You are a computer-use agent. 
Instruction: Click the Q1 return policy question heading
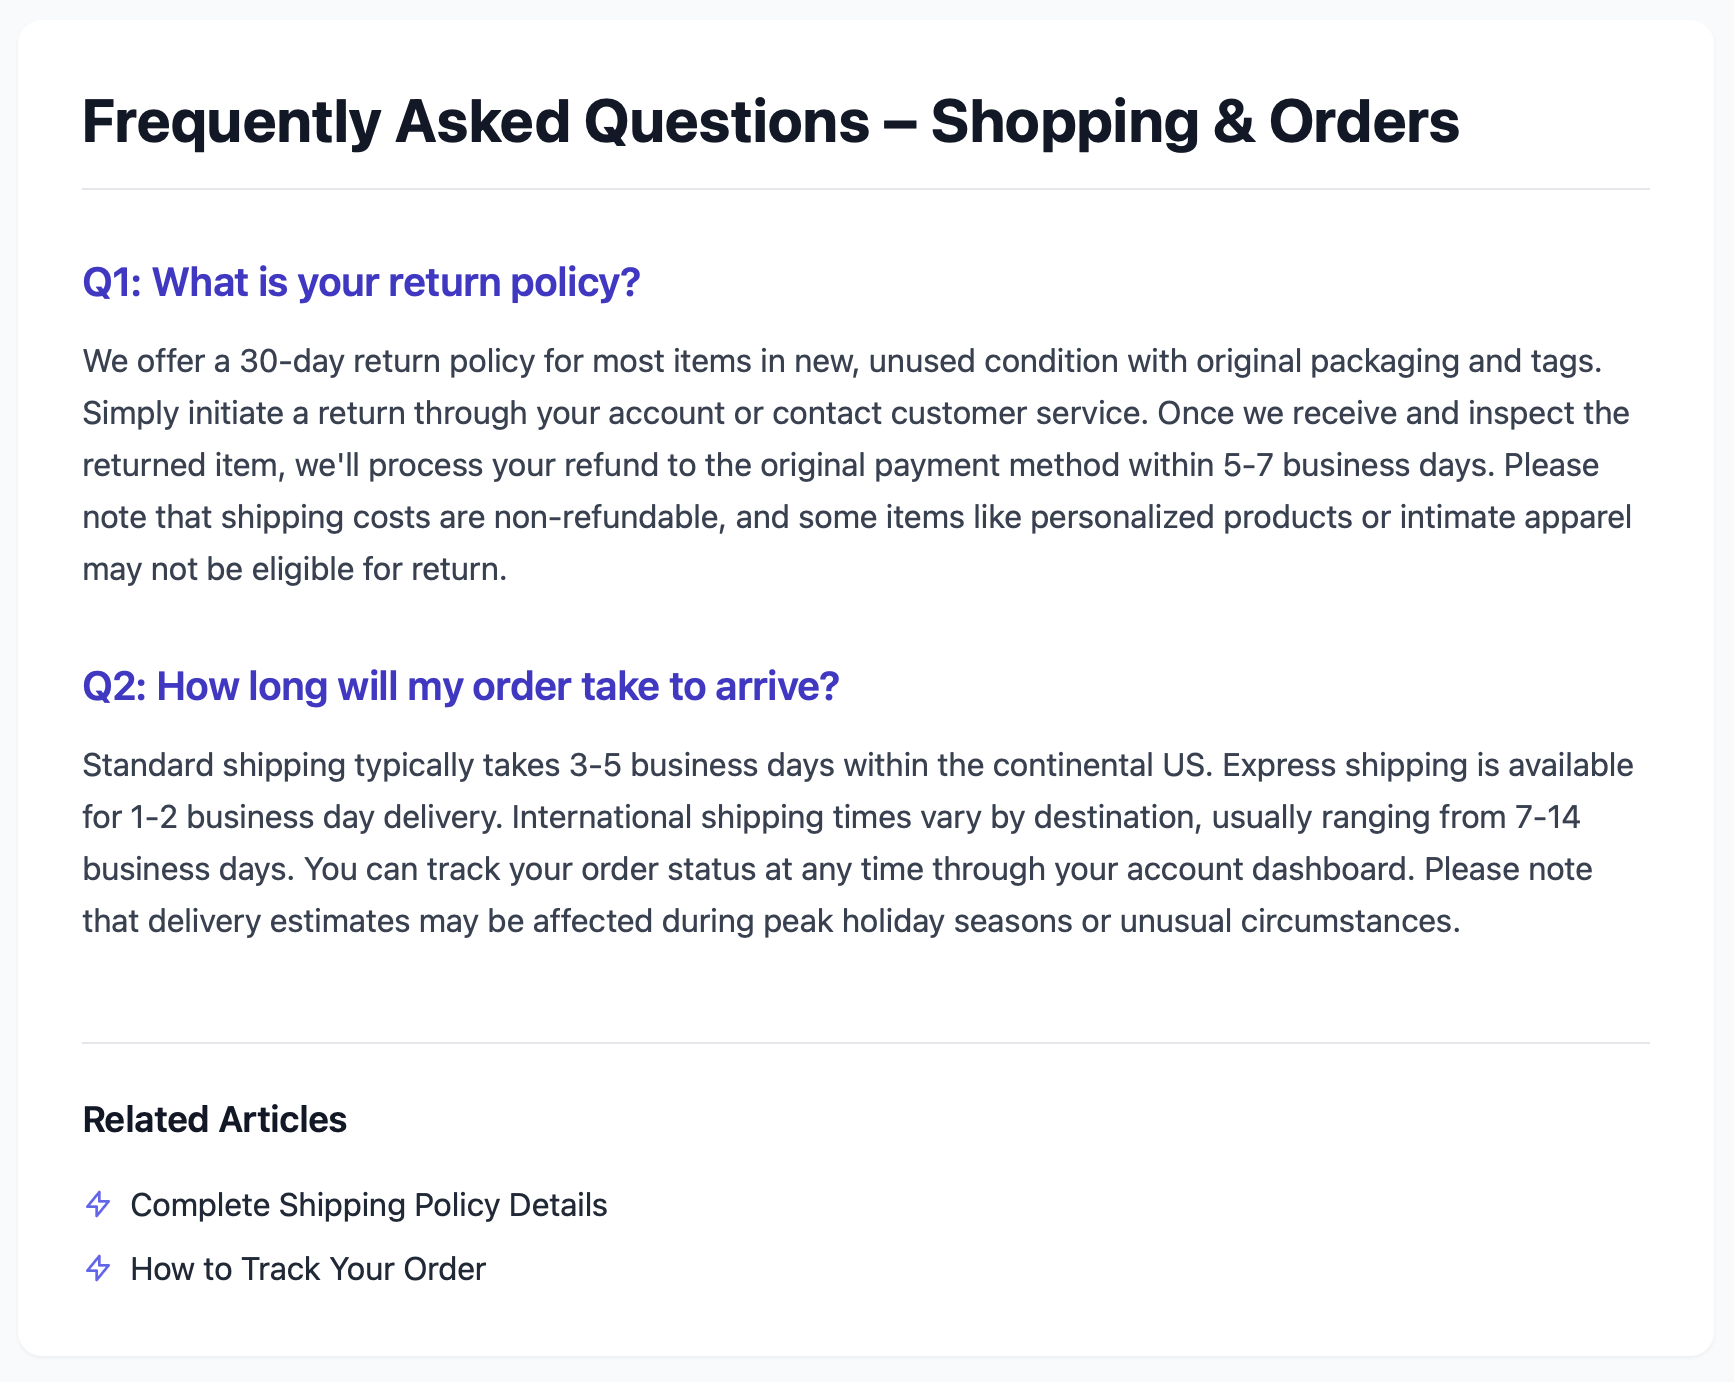[361, 283]
